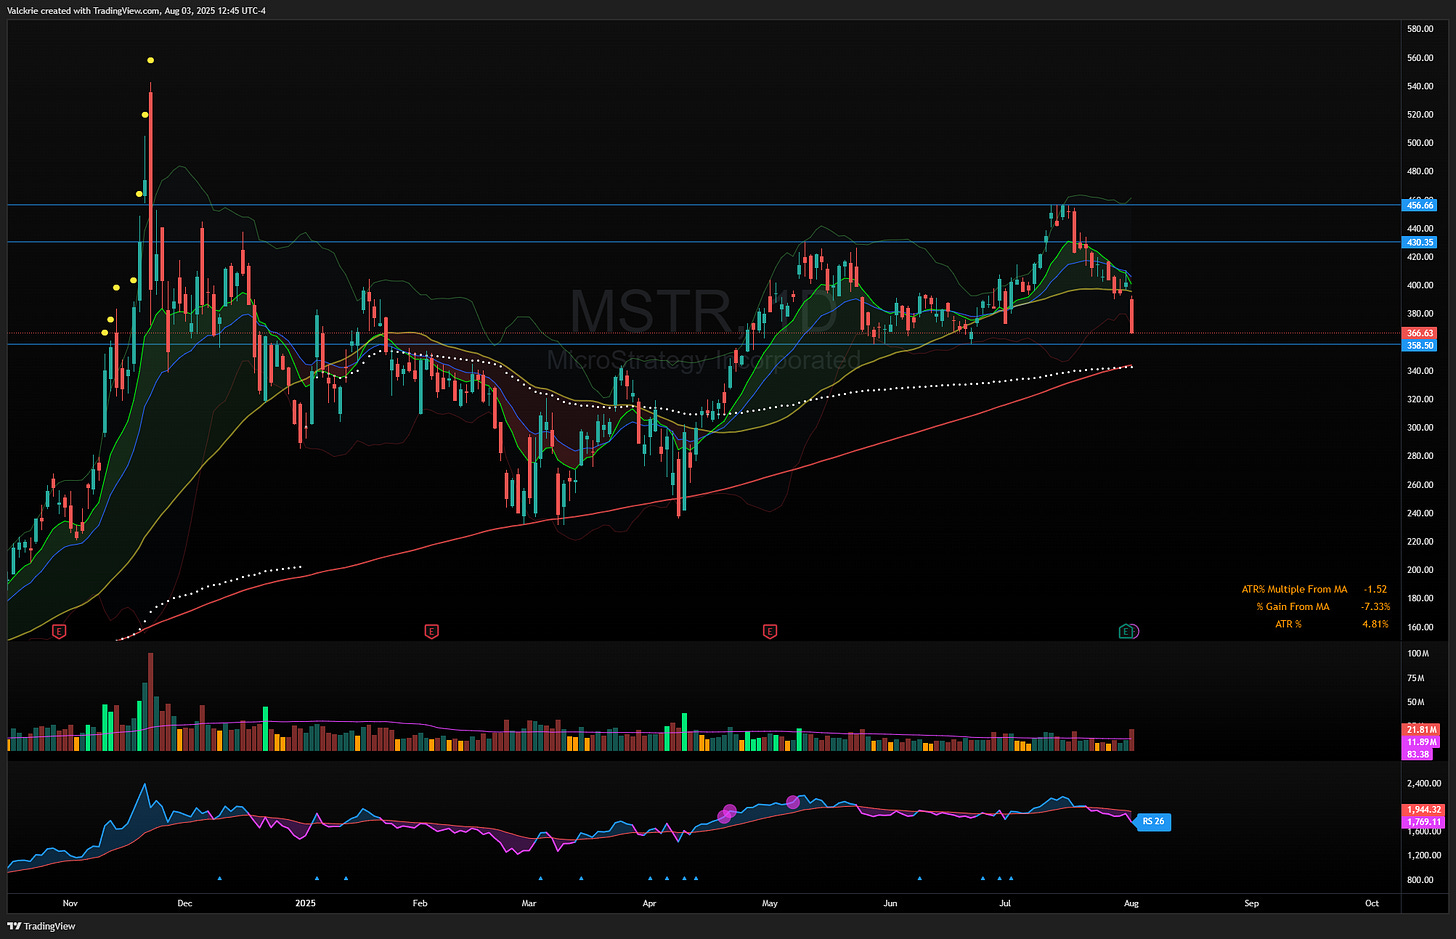Click the magenta 11.89M volume average label
This screenshot has height=939, width=1456.
coord(1422,742)
